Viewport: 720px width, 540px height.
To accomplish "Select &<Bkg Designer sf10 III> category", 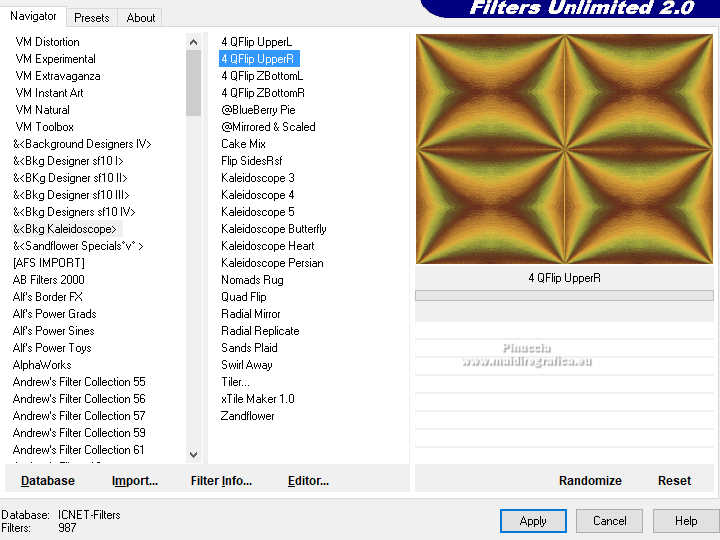I will click(x=71, y=195).
